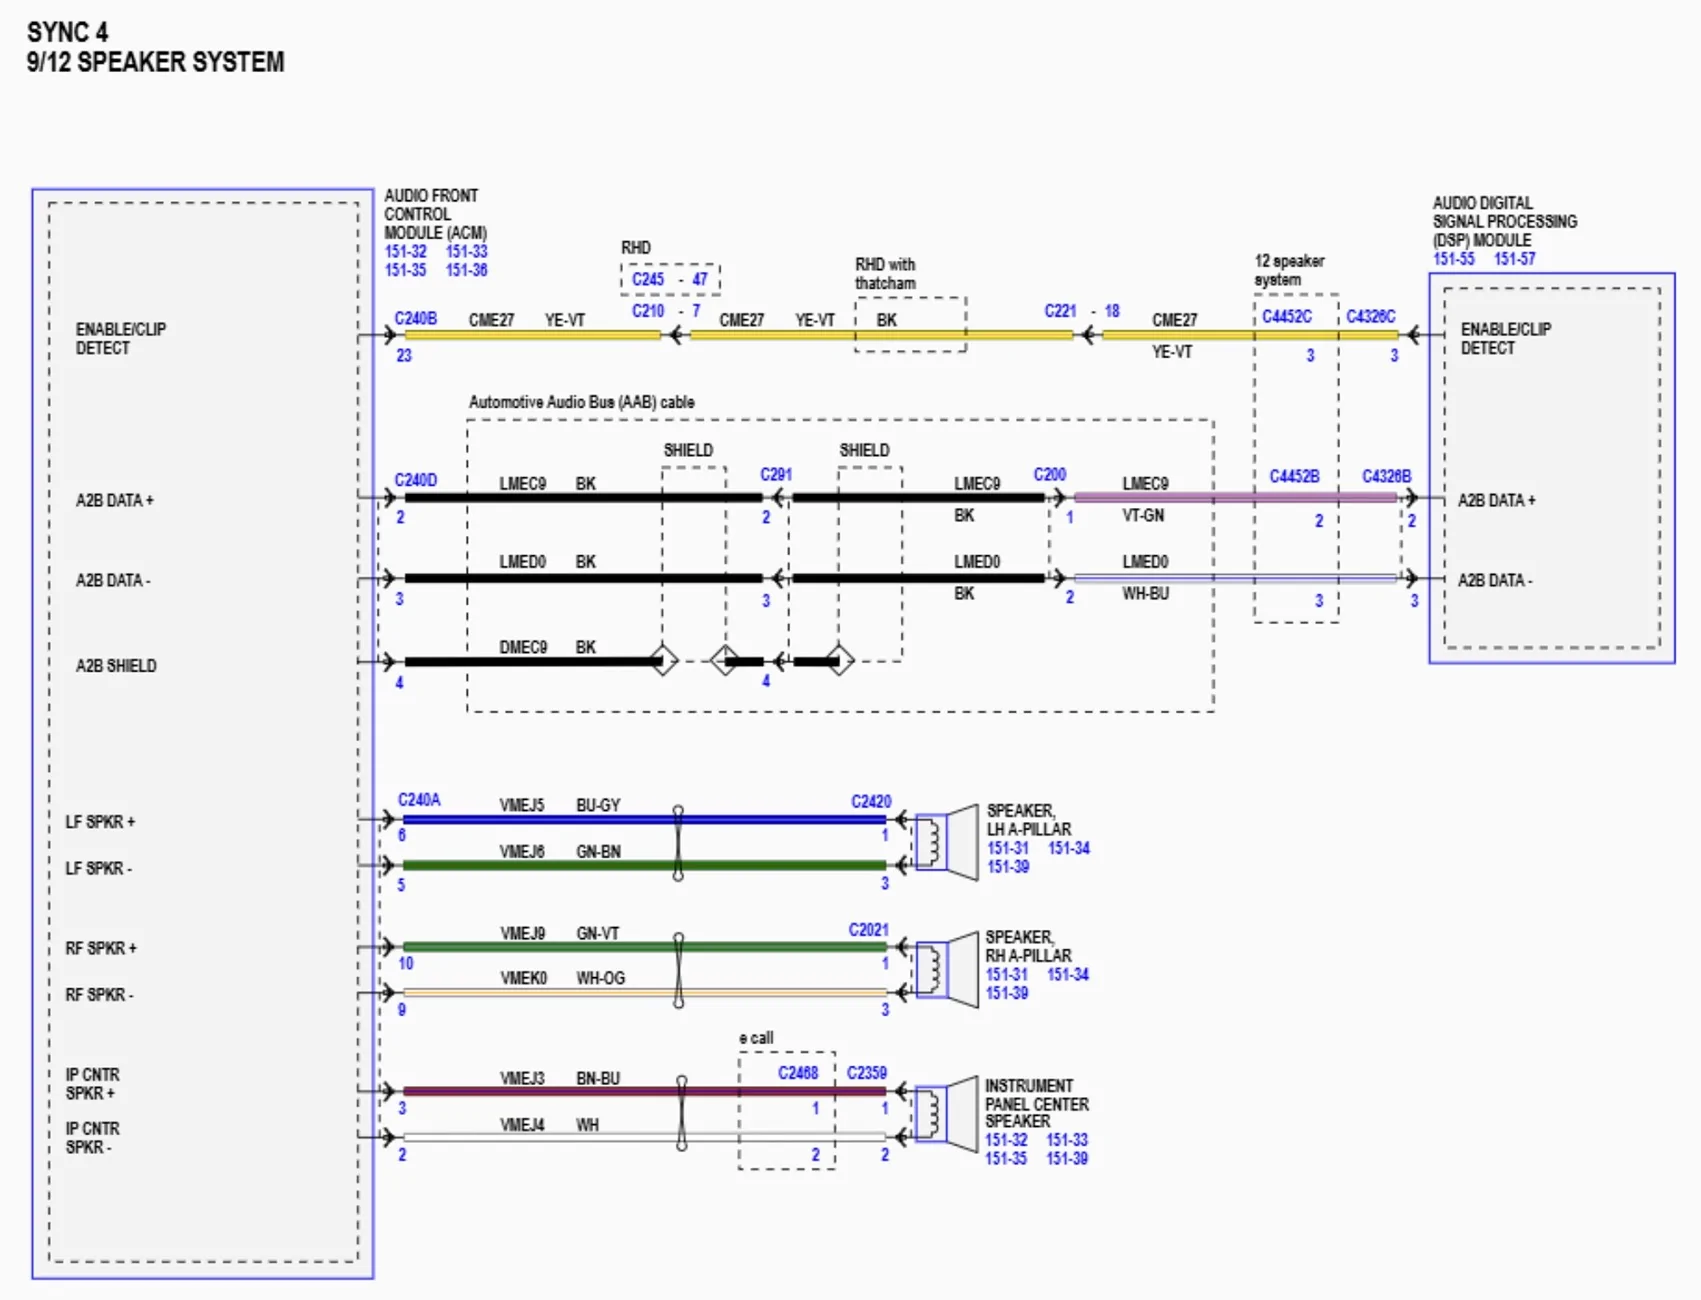Open connector C4452B reference
The image size is (1701, 1300).
1294,476
